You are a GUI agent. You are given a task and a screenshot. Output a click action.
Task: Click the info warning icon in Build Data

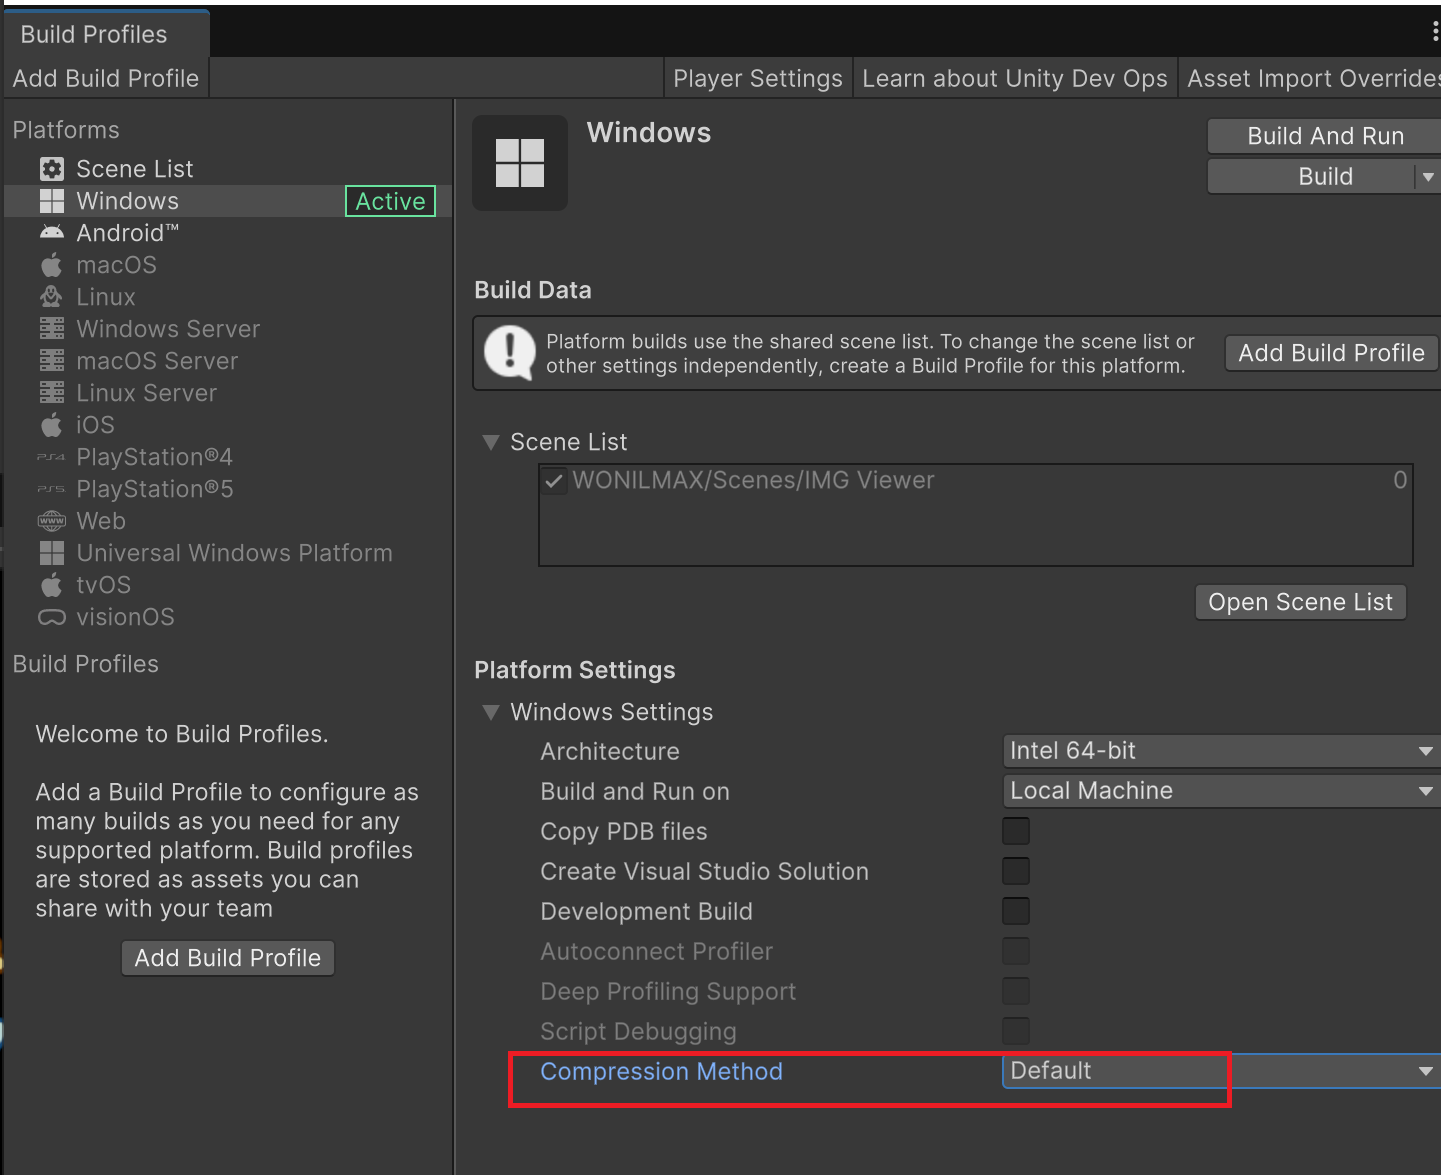click(x=510, y=353)
